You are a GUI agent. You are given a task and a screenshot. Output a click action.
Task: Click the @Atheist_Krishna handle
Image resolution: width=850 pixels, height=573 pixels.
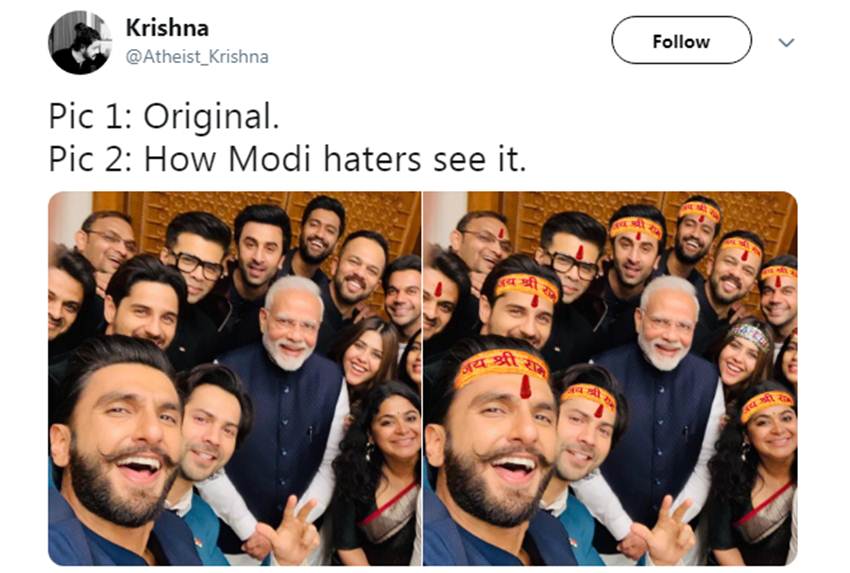[197, 56]
